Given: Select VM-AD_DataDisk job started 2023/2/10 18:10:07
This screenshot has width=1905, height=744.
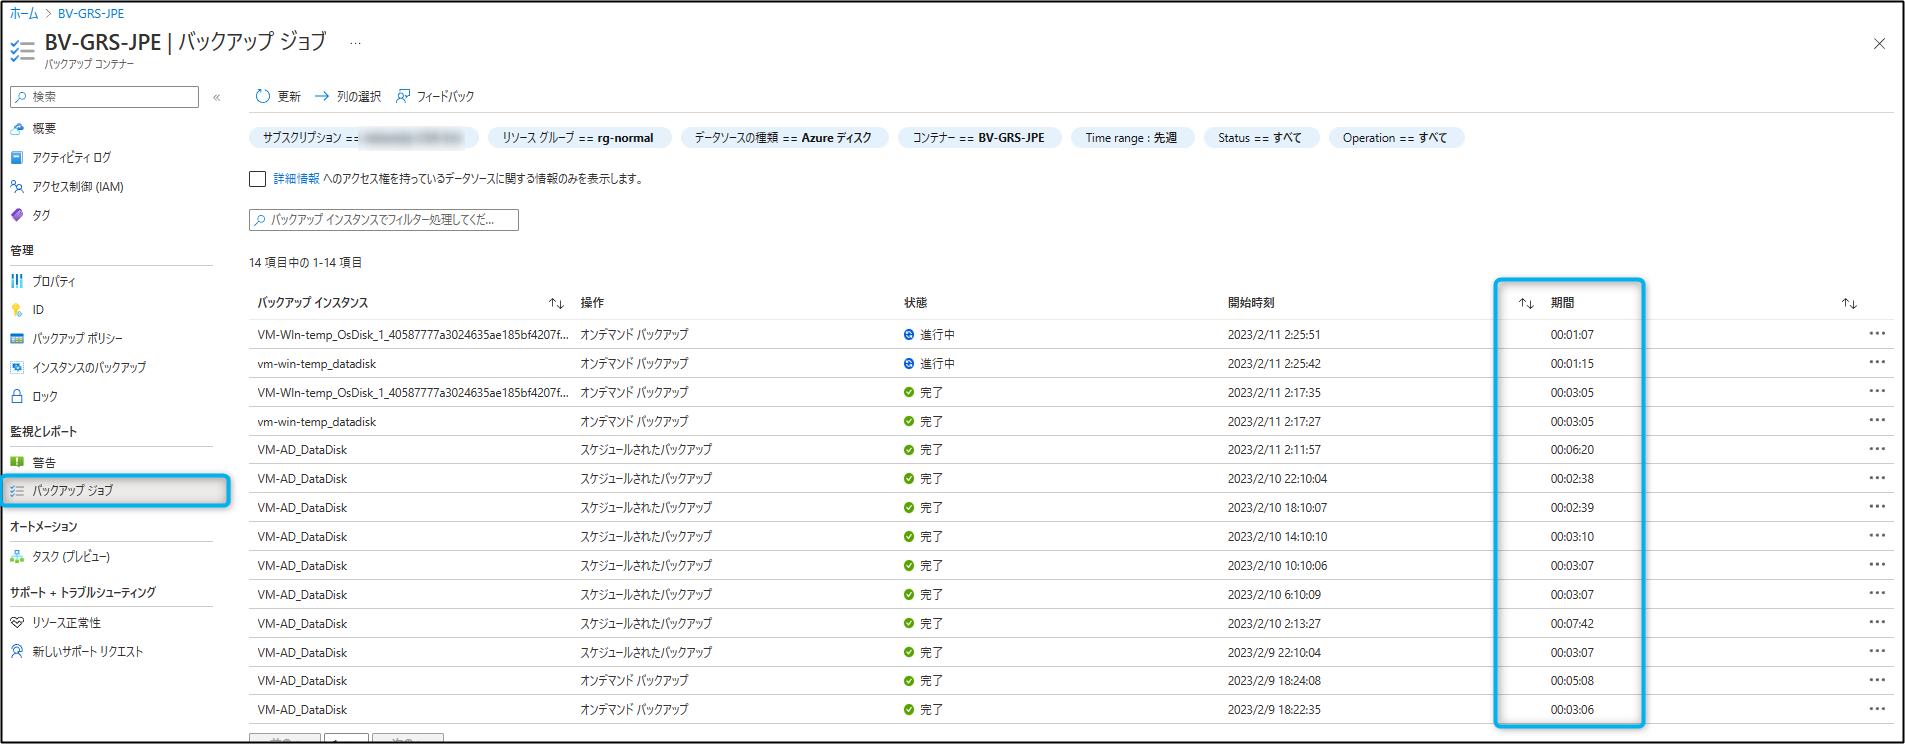Looking at the screenshot, I should (x=302, y=508).
